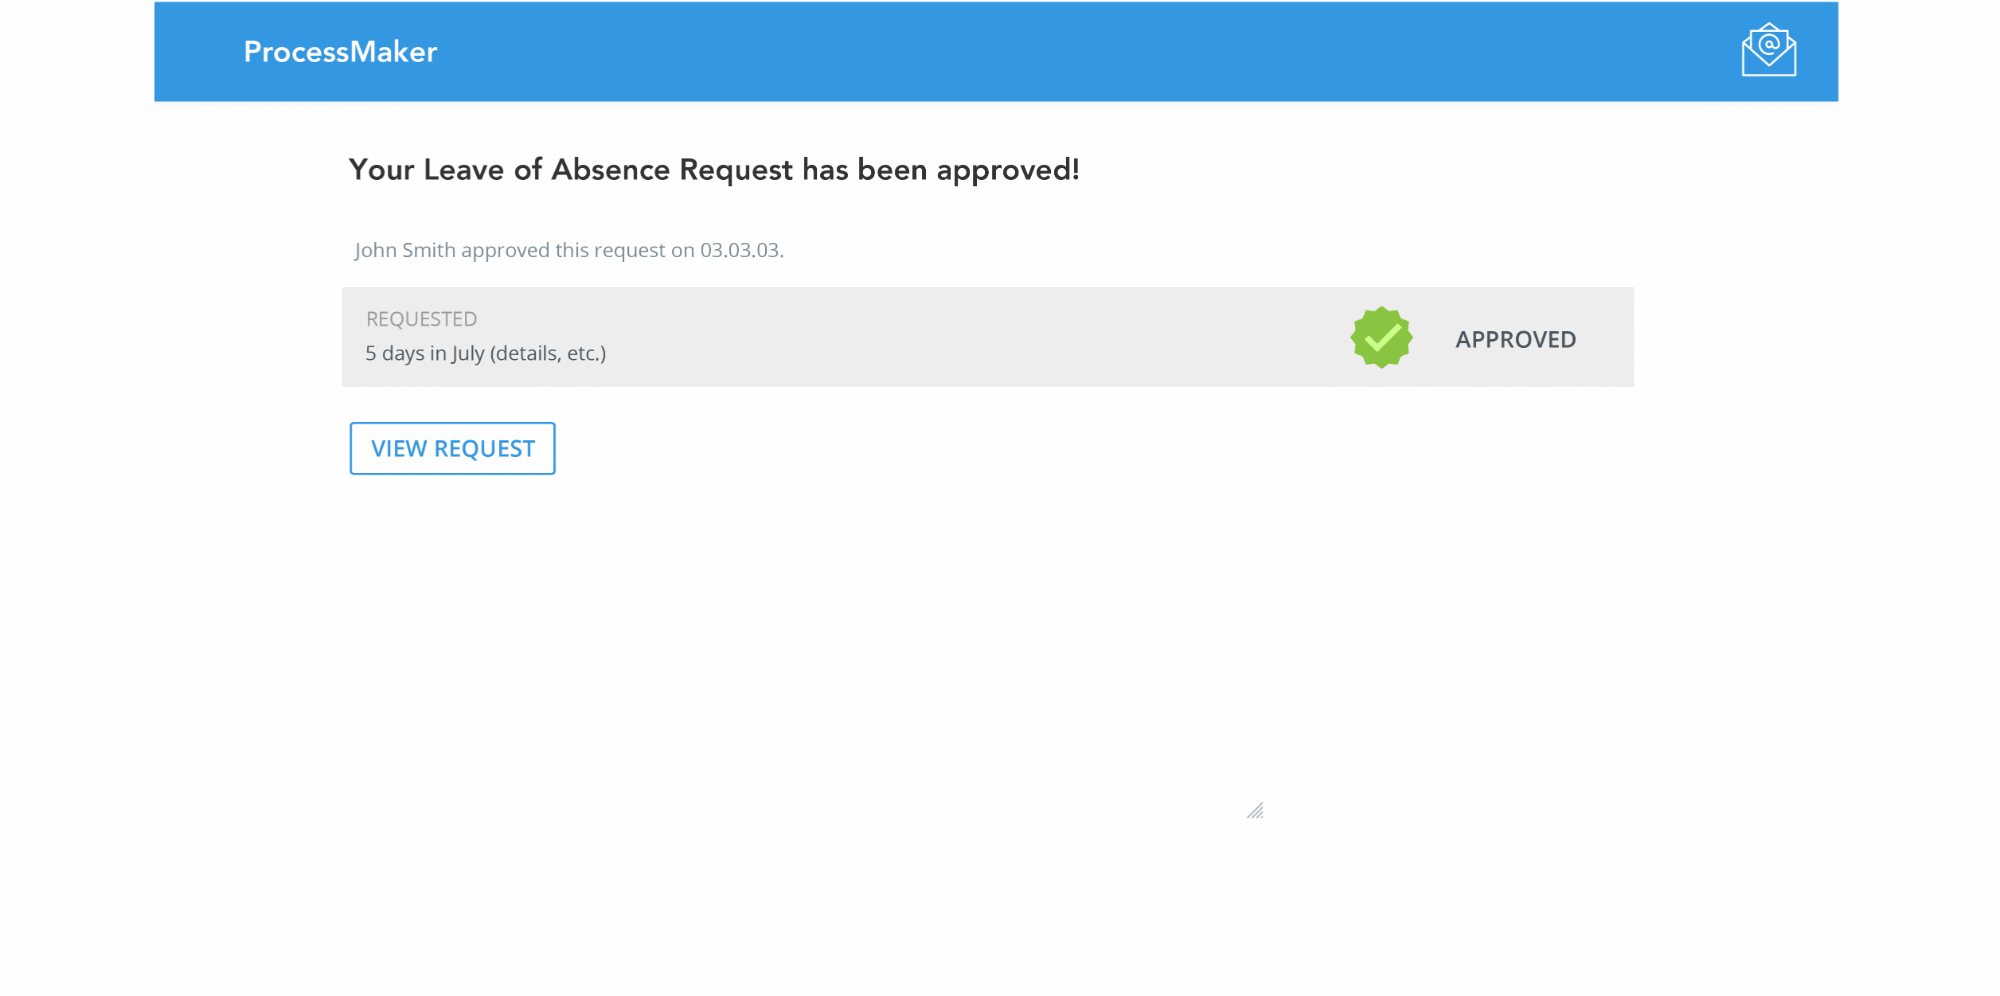Click the resize grip handle icon
Screen dimensions: 2000x996
[1255, 810]
